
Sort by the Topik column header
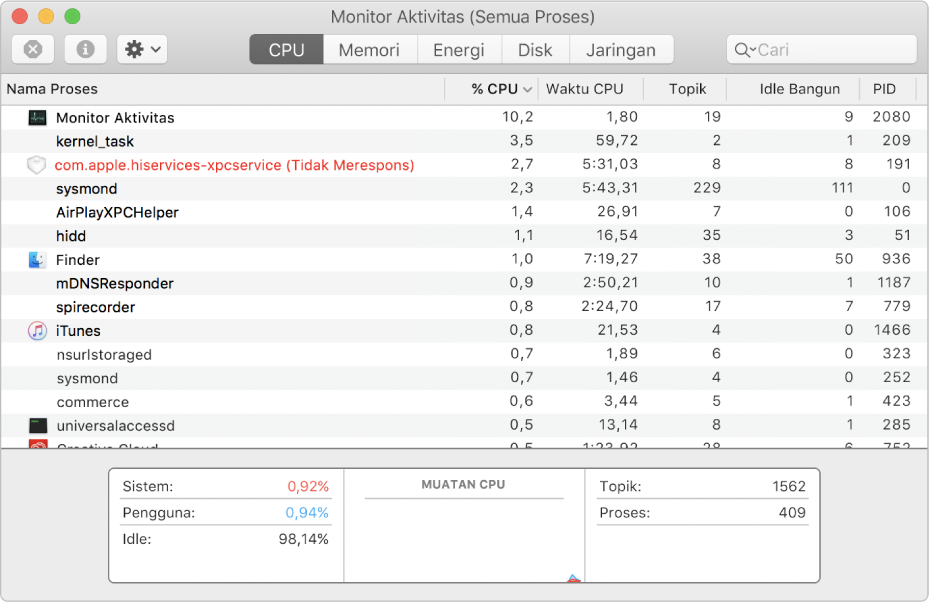pyautogui.click(x=685, y=89)
